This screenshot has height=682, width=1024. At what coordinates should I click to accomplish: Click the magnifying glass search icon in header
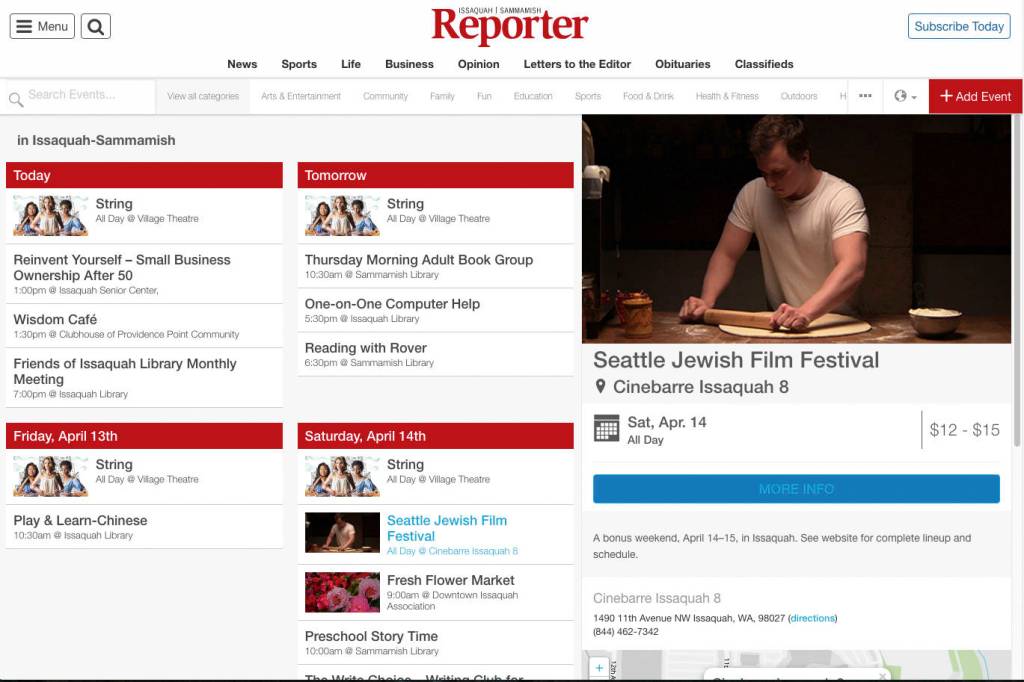click(96, 27)
